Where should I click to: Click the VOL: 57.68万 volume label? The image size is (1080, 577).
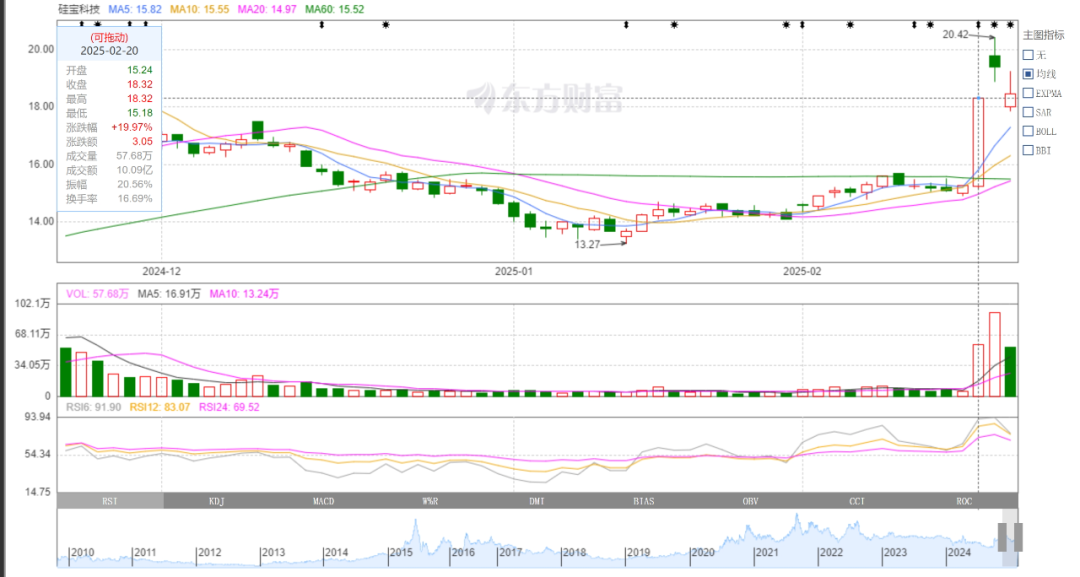click(97, 294)
